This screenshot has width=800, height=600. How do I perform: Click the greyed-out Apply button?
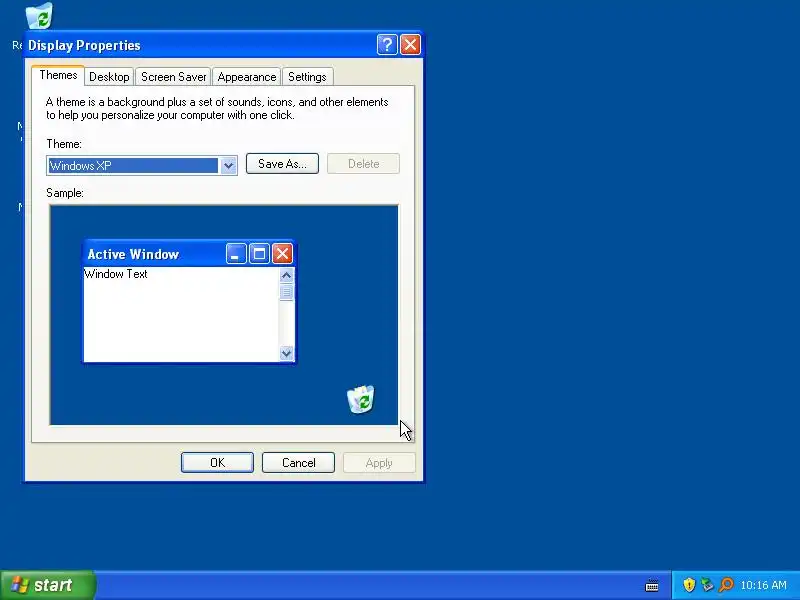379,463
